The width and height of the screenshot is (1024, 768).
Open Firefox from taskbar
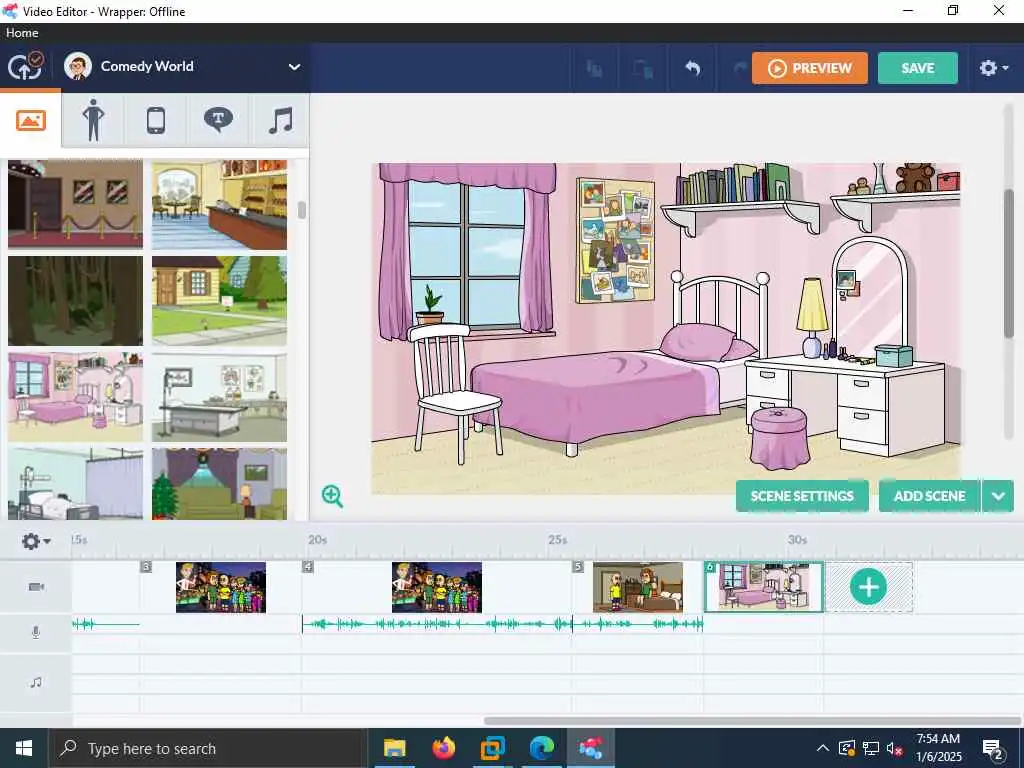pos(443,748)
